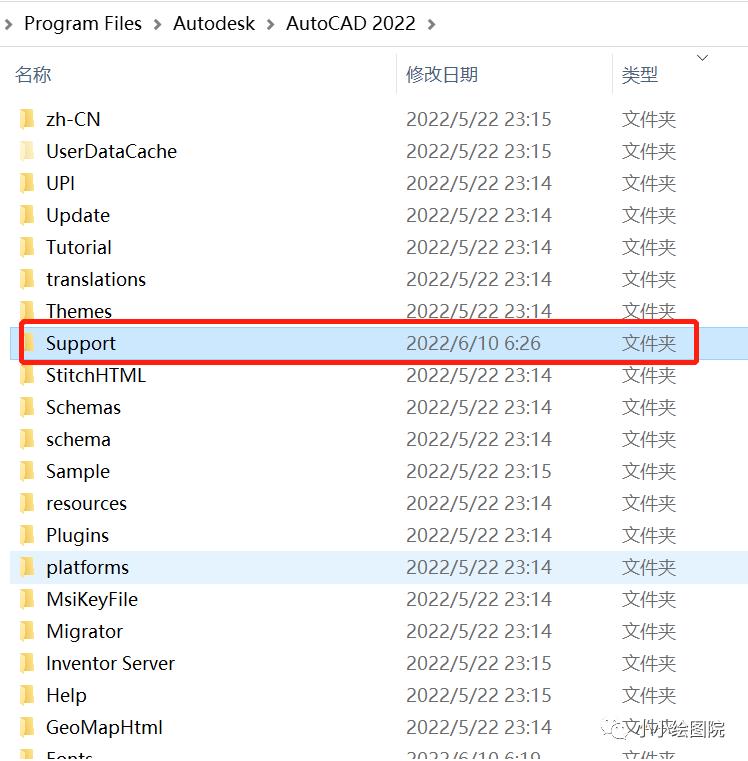Screen dimensions: 748x761
Task: Expand chevron after Program Files breadcrumb
Action: (157, 24)
